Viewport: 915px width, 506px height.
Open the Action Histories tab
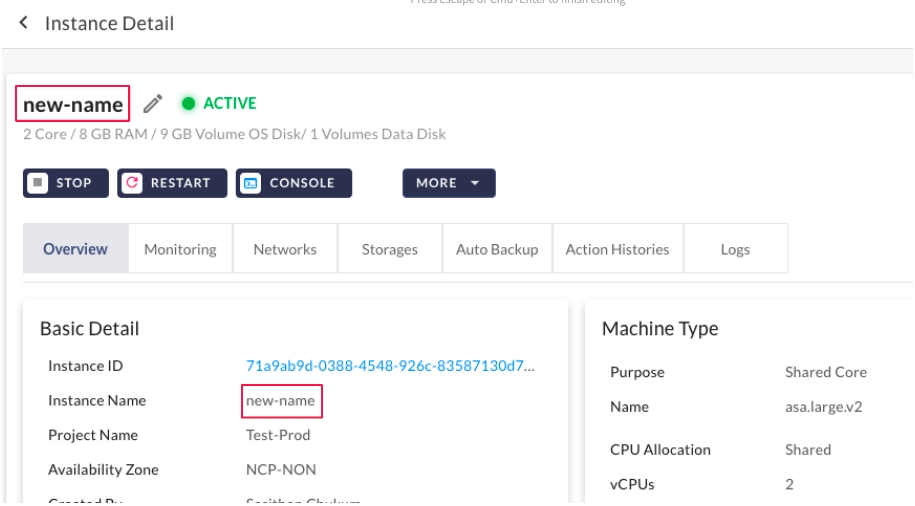coord(617,249)
